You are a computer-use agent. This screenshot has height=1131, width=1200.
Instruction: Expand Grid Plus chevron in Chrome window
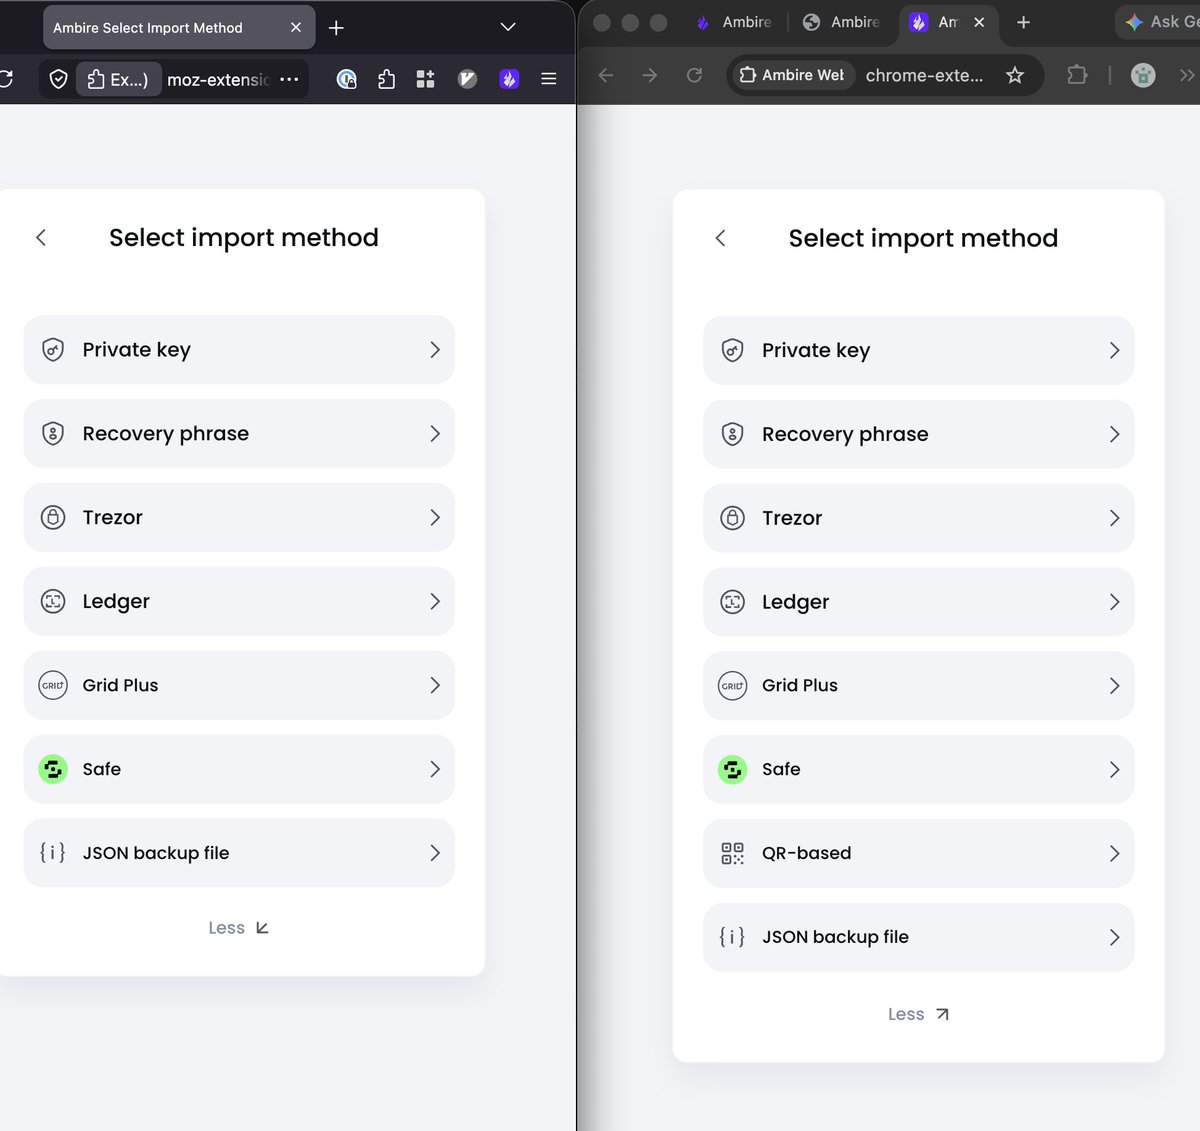pyautogui.click(x=1114, y=686)
